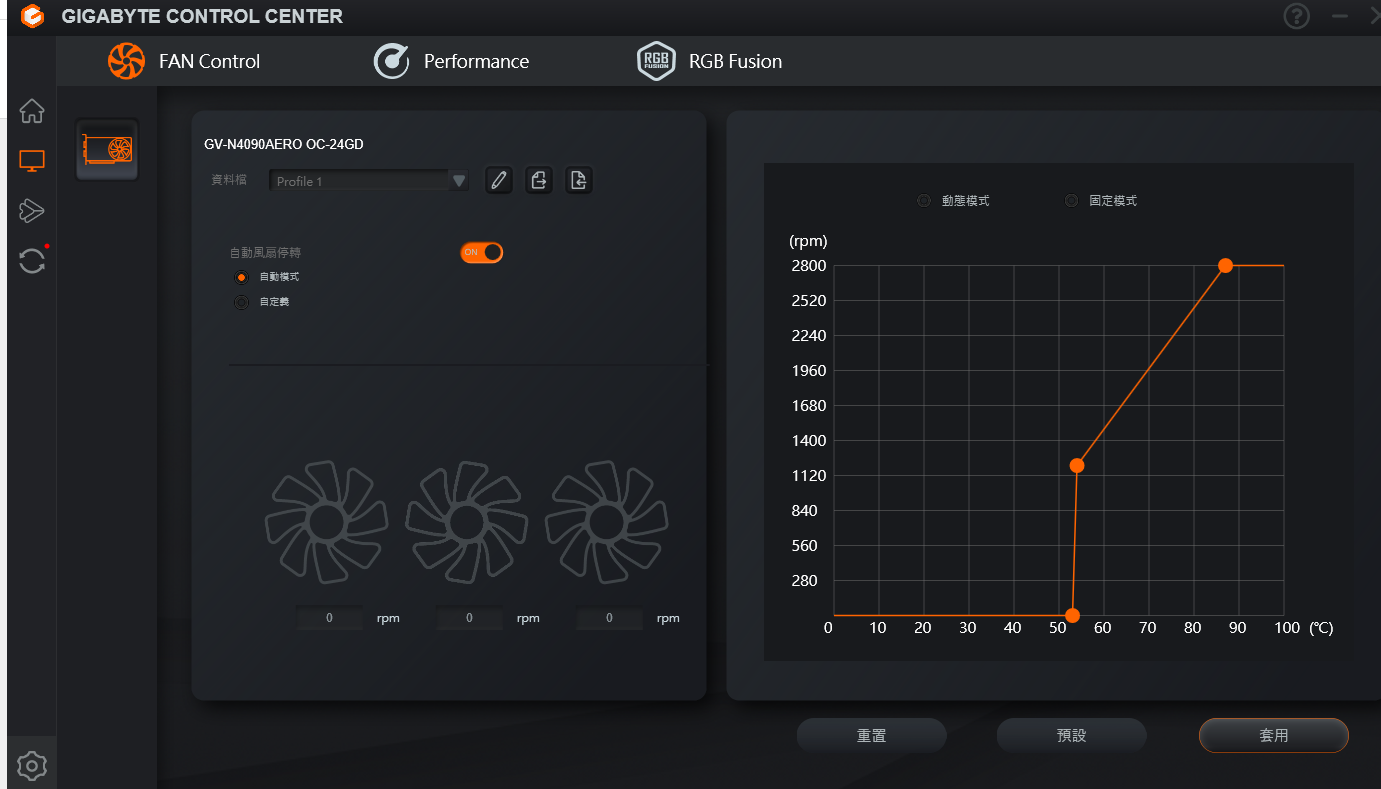Click the 2800 rpm fan curve point

pos(1225,266)
